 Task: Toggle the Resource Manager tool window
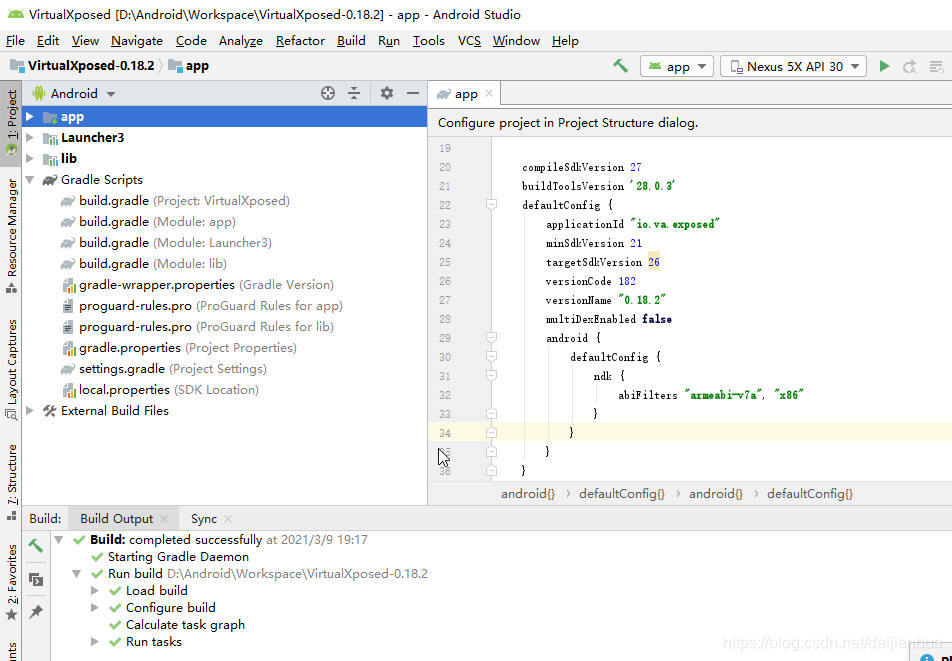tap(11, 236)
